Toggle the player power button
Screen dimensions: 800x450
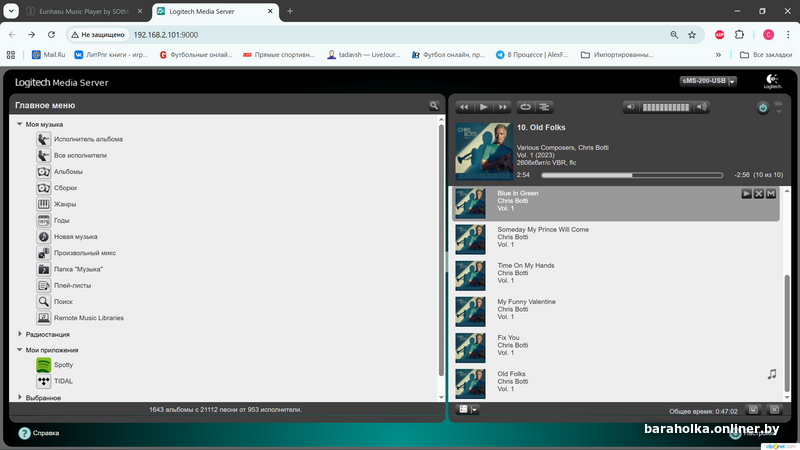pos(762,108)
